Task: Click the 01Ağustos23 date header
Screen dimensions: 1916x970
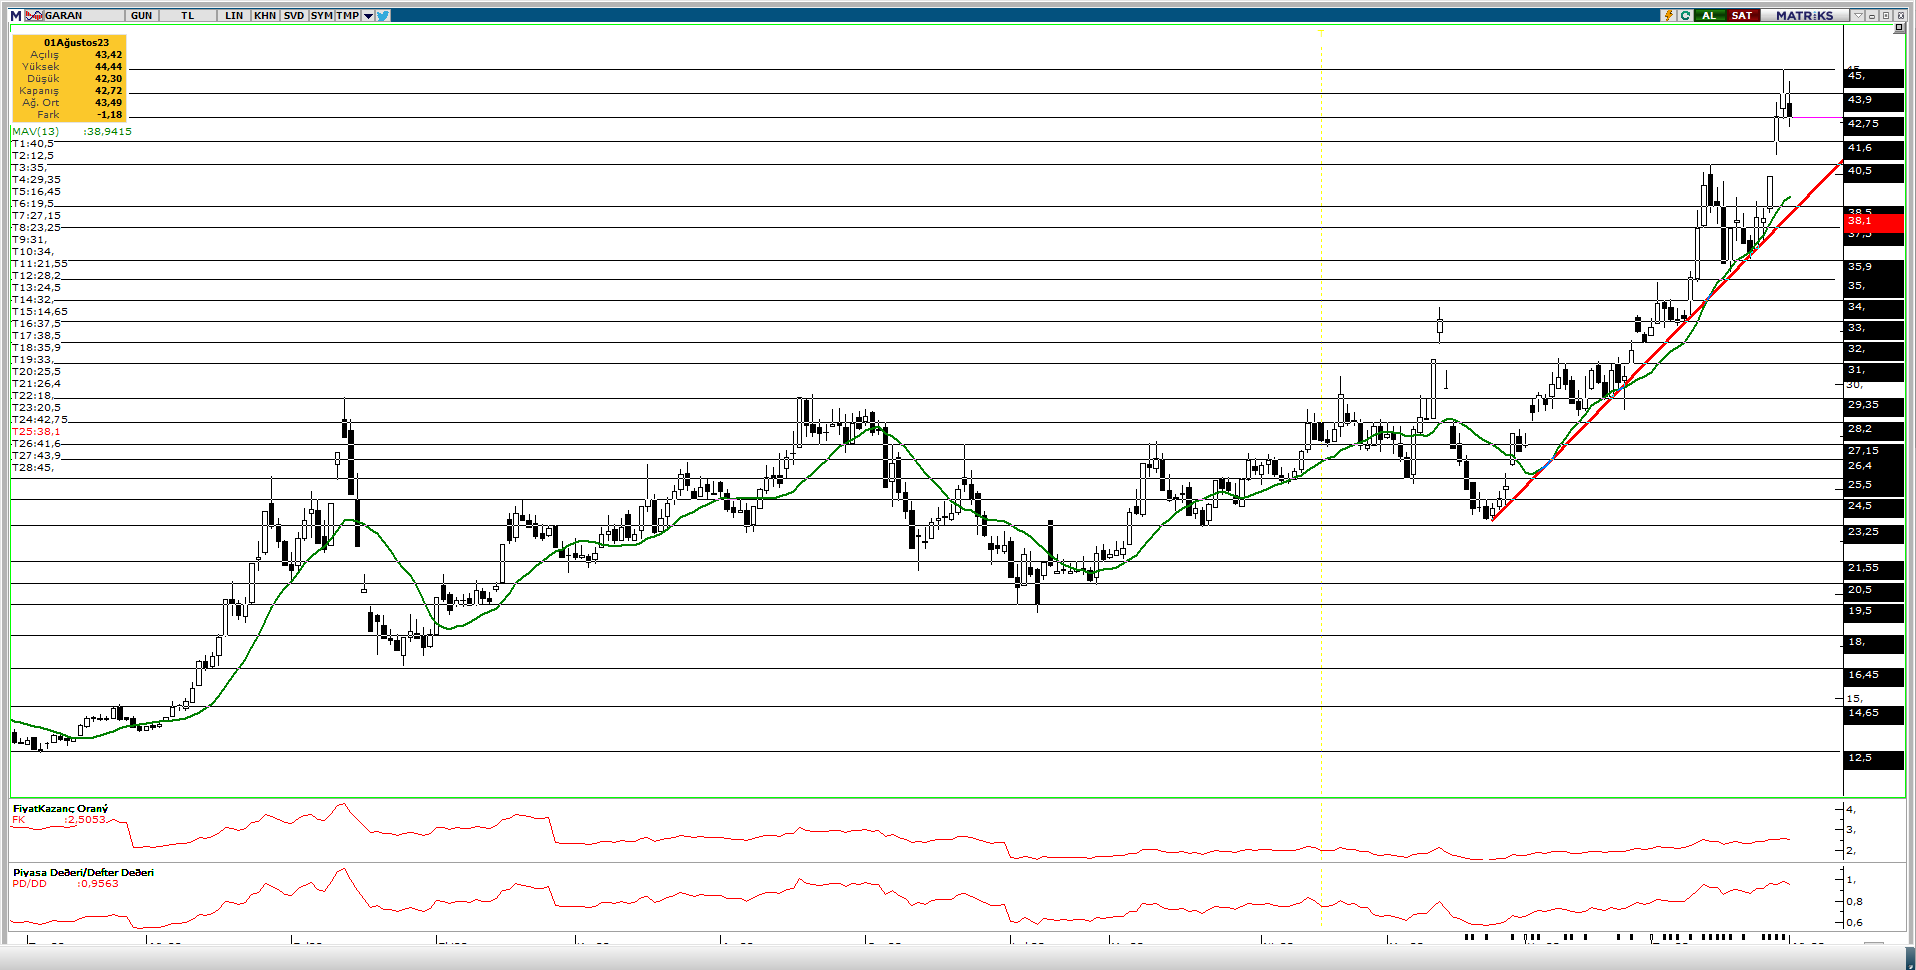Action: coord(76,43)
